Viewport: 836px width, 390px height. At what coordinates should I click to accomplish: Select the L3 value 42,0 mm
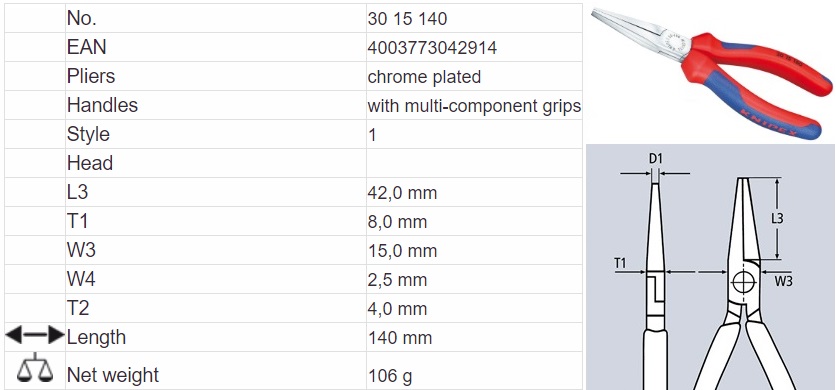point(402,193)
